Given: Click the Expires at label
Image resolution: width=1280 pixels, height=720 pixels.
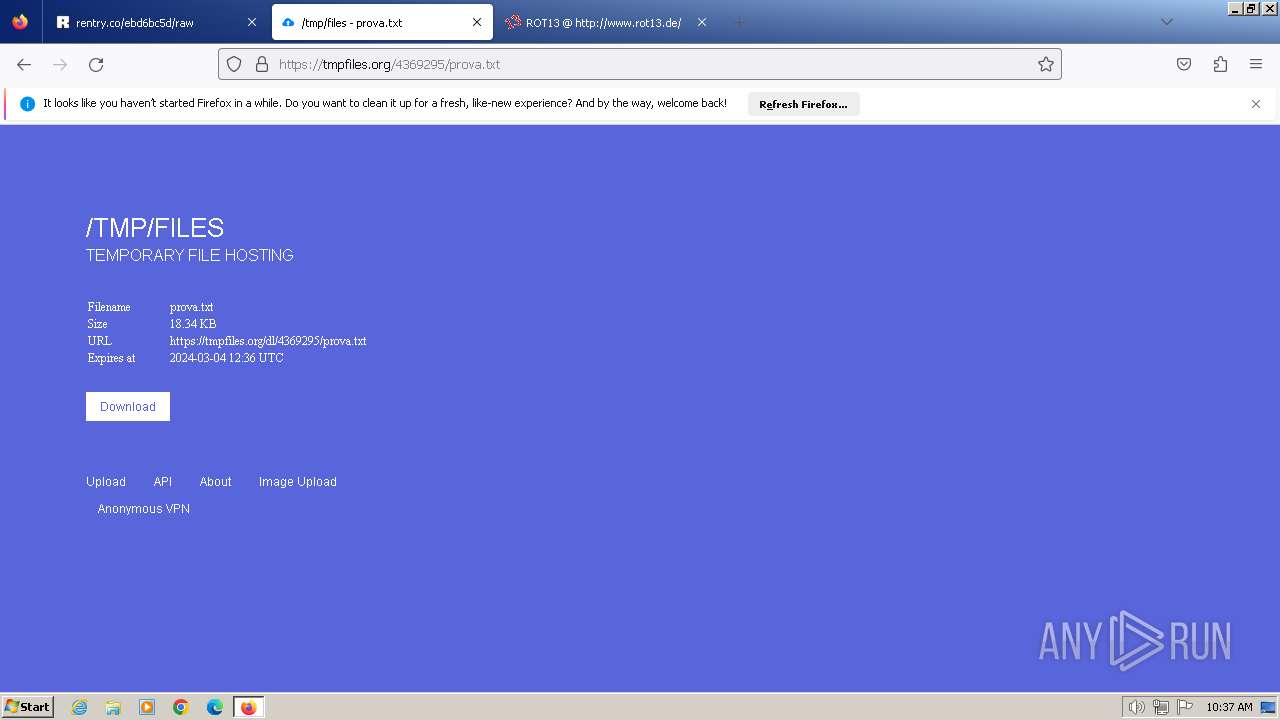Looking at the screenshot, I should [111, 358].
